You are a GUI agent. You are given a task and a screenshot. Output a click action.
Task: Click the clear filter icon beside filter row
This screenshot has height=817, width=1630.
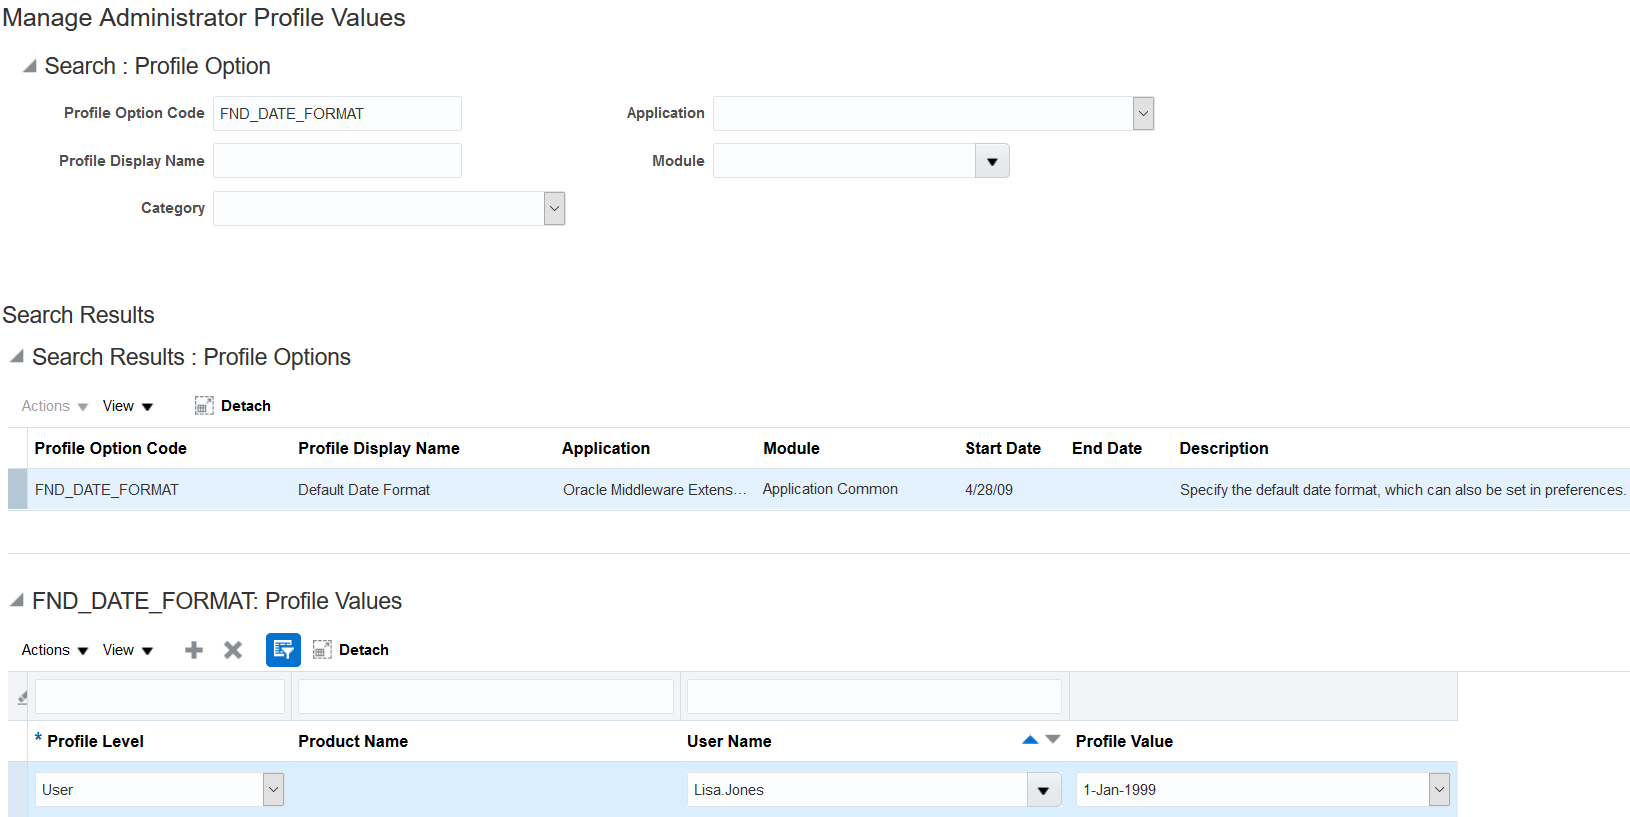(22, 697)
